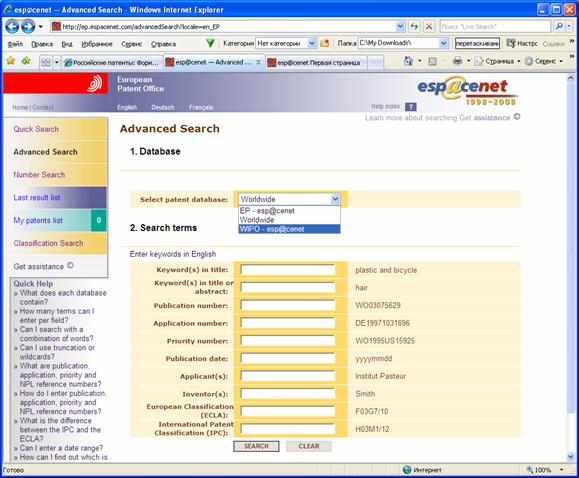
Task: Click the Home page toolbar icon
Action: (x=408, y=61)
